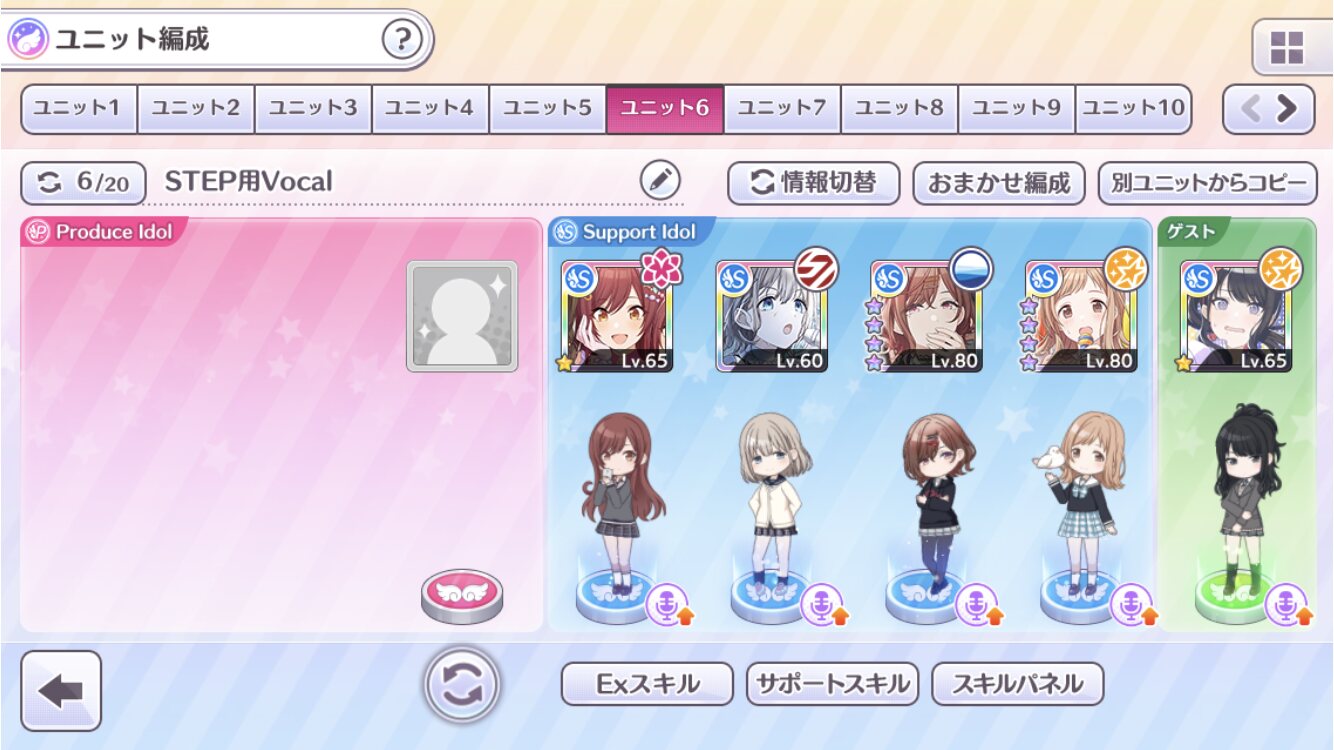This screenshot has width=1334, height=750.
Task: Edit unit name with pencil icon
Action: 659,181
